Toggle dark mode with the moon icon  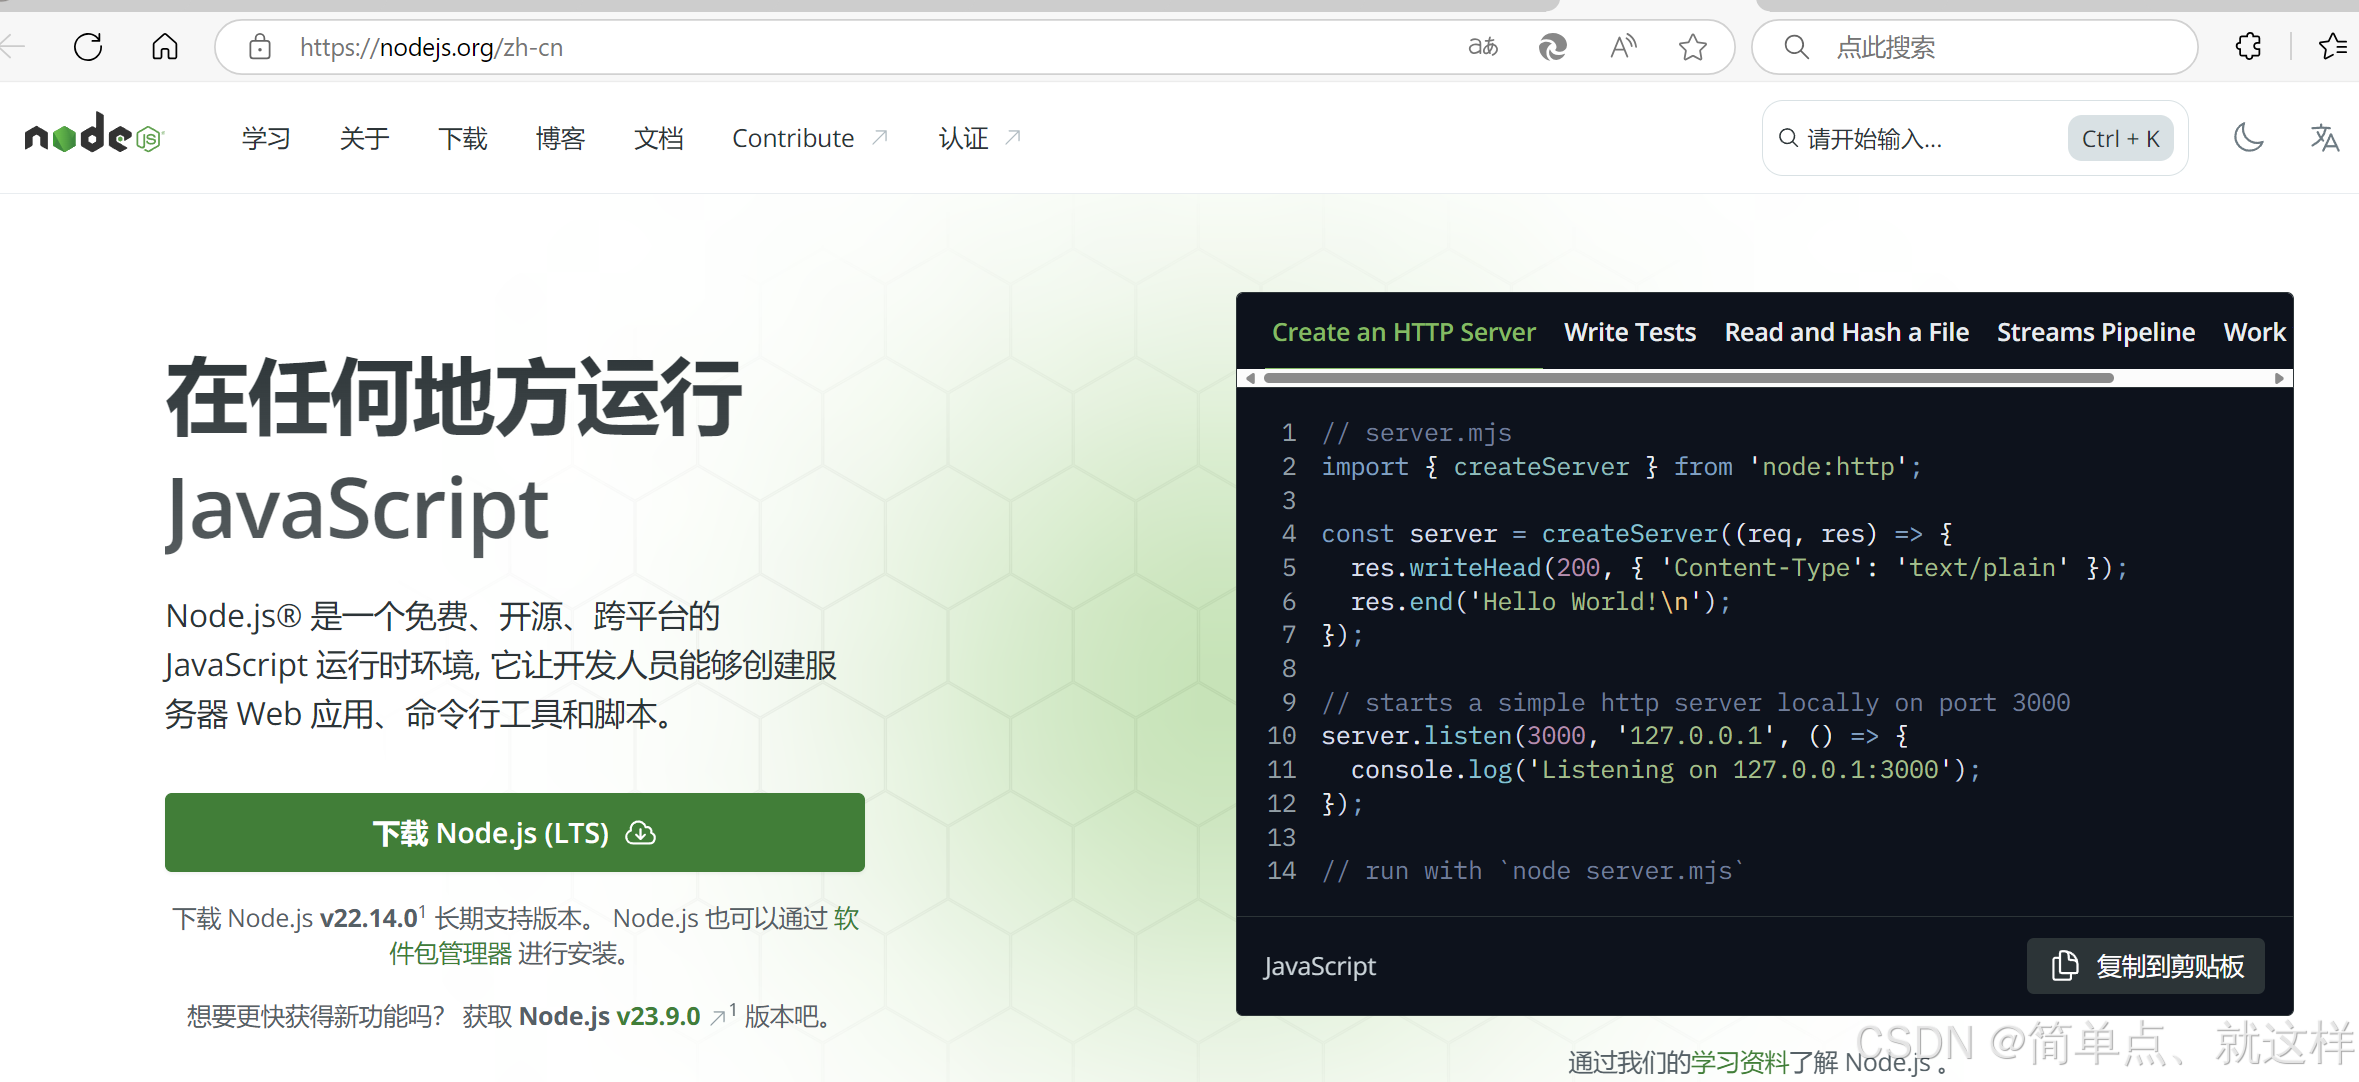(x=2248, y=138)
